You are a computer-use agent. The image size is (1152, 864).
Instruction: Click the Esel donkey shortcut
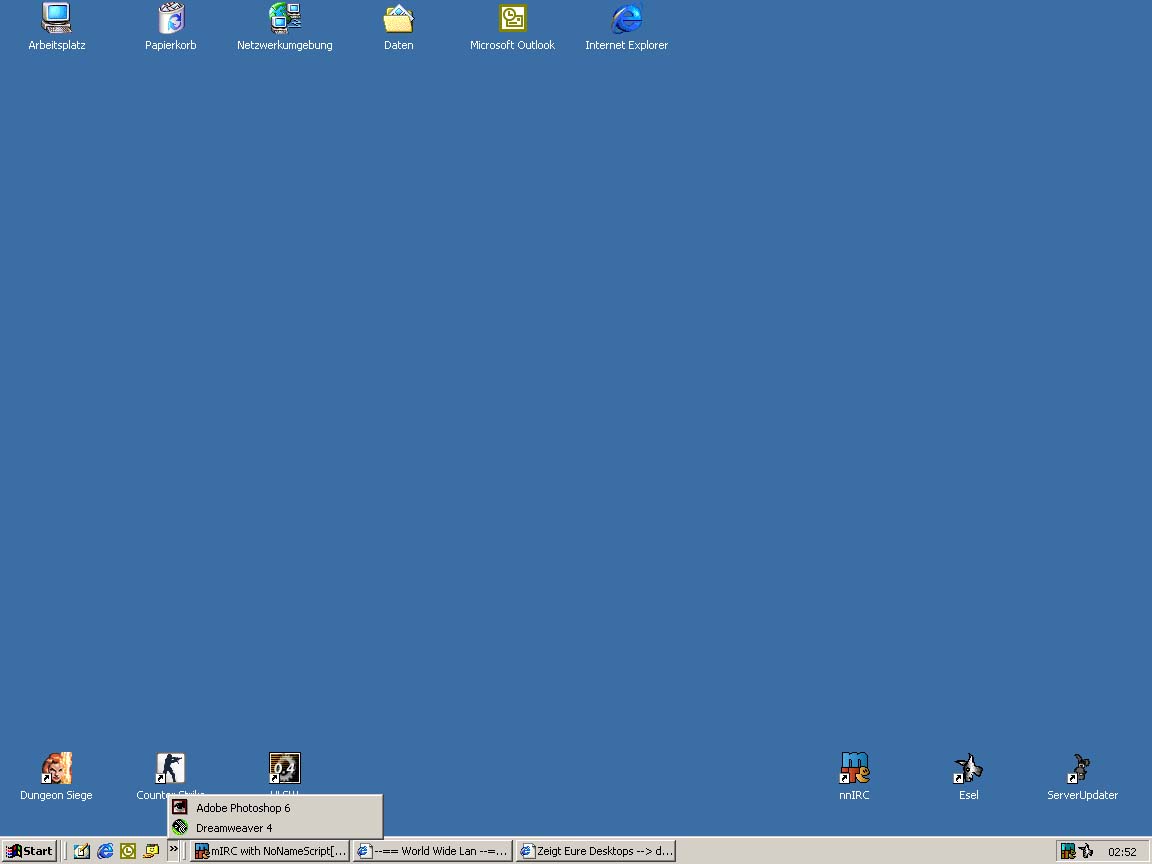[x=968, y=769]
